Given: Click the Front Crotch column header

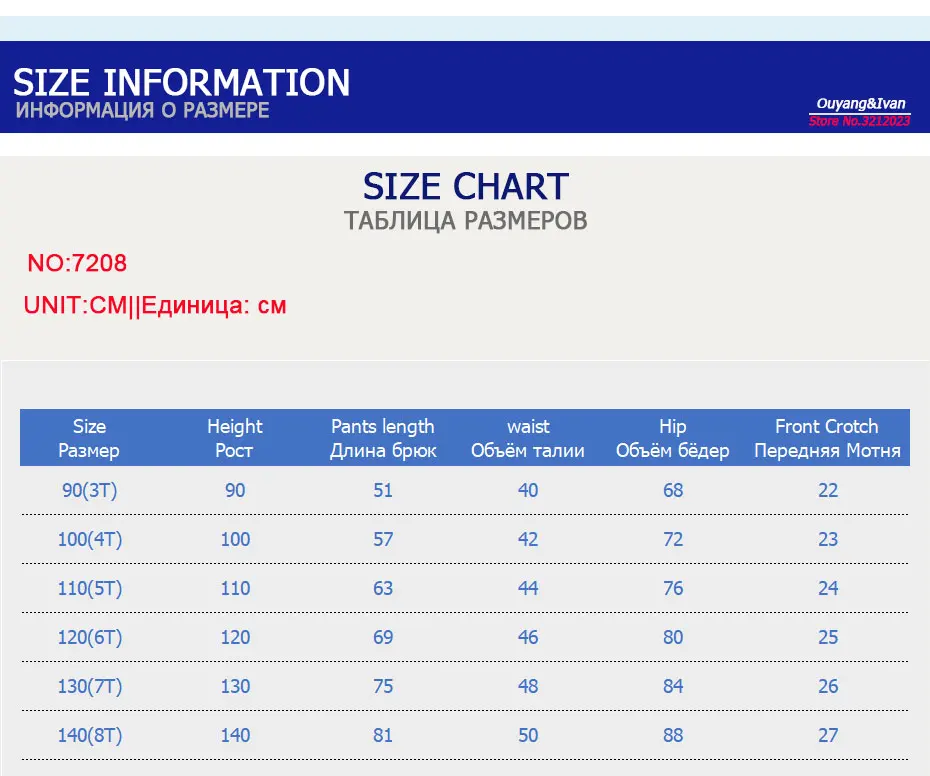Looking at the screenshot, I should pos(827,438).
